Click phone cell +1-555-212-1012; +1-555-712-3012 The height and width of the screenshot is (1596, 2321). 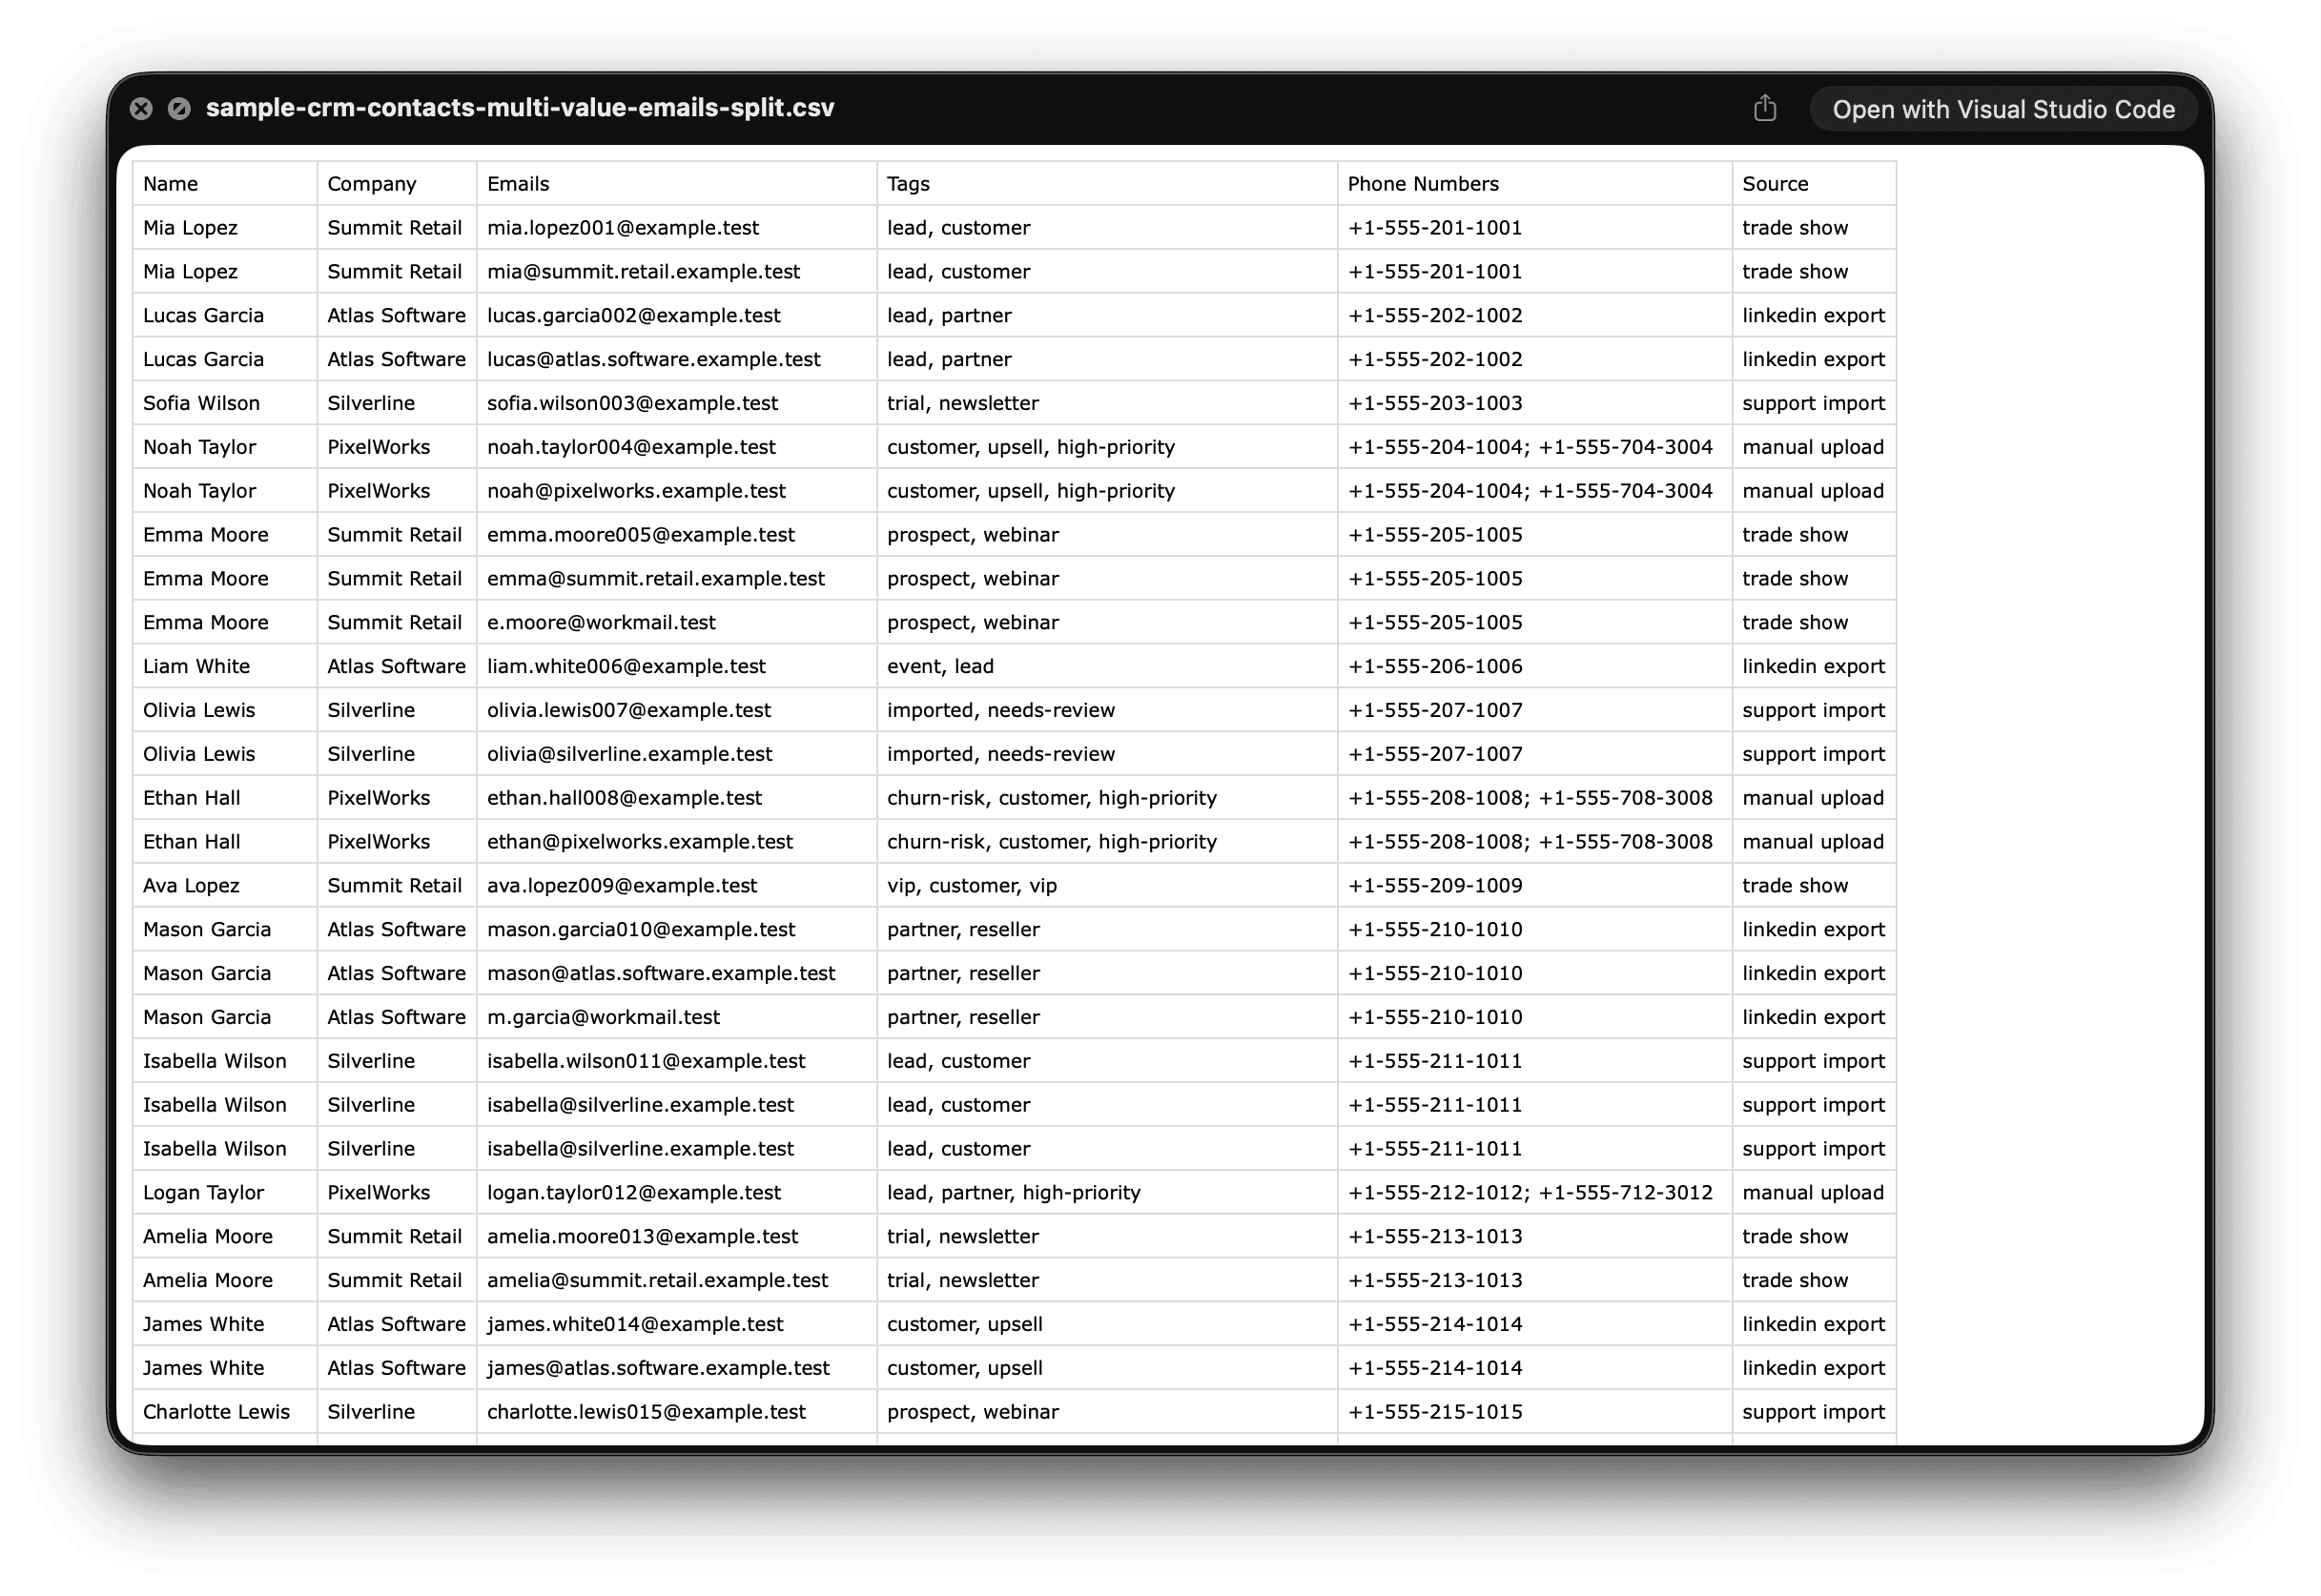[1534, 1193]
